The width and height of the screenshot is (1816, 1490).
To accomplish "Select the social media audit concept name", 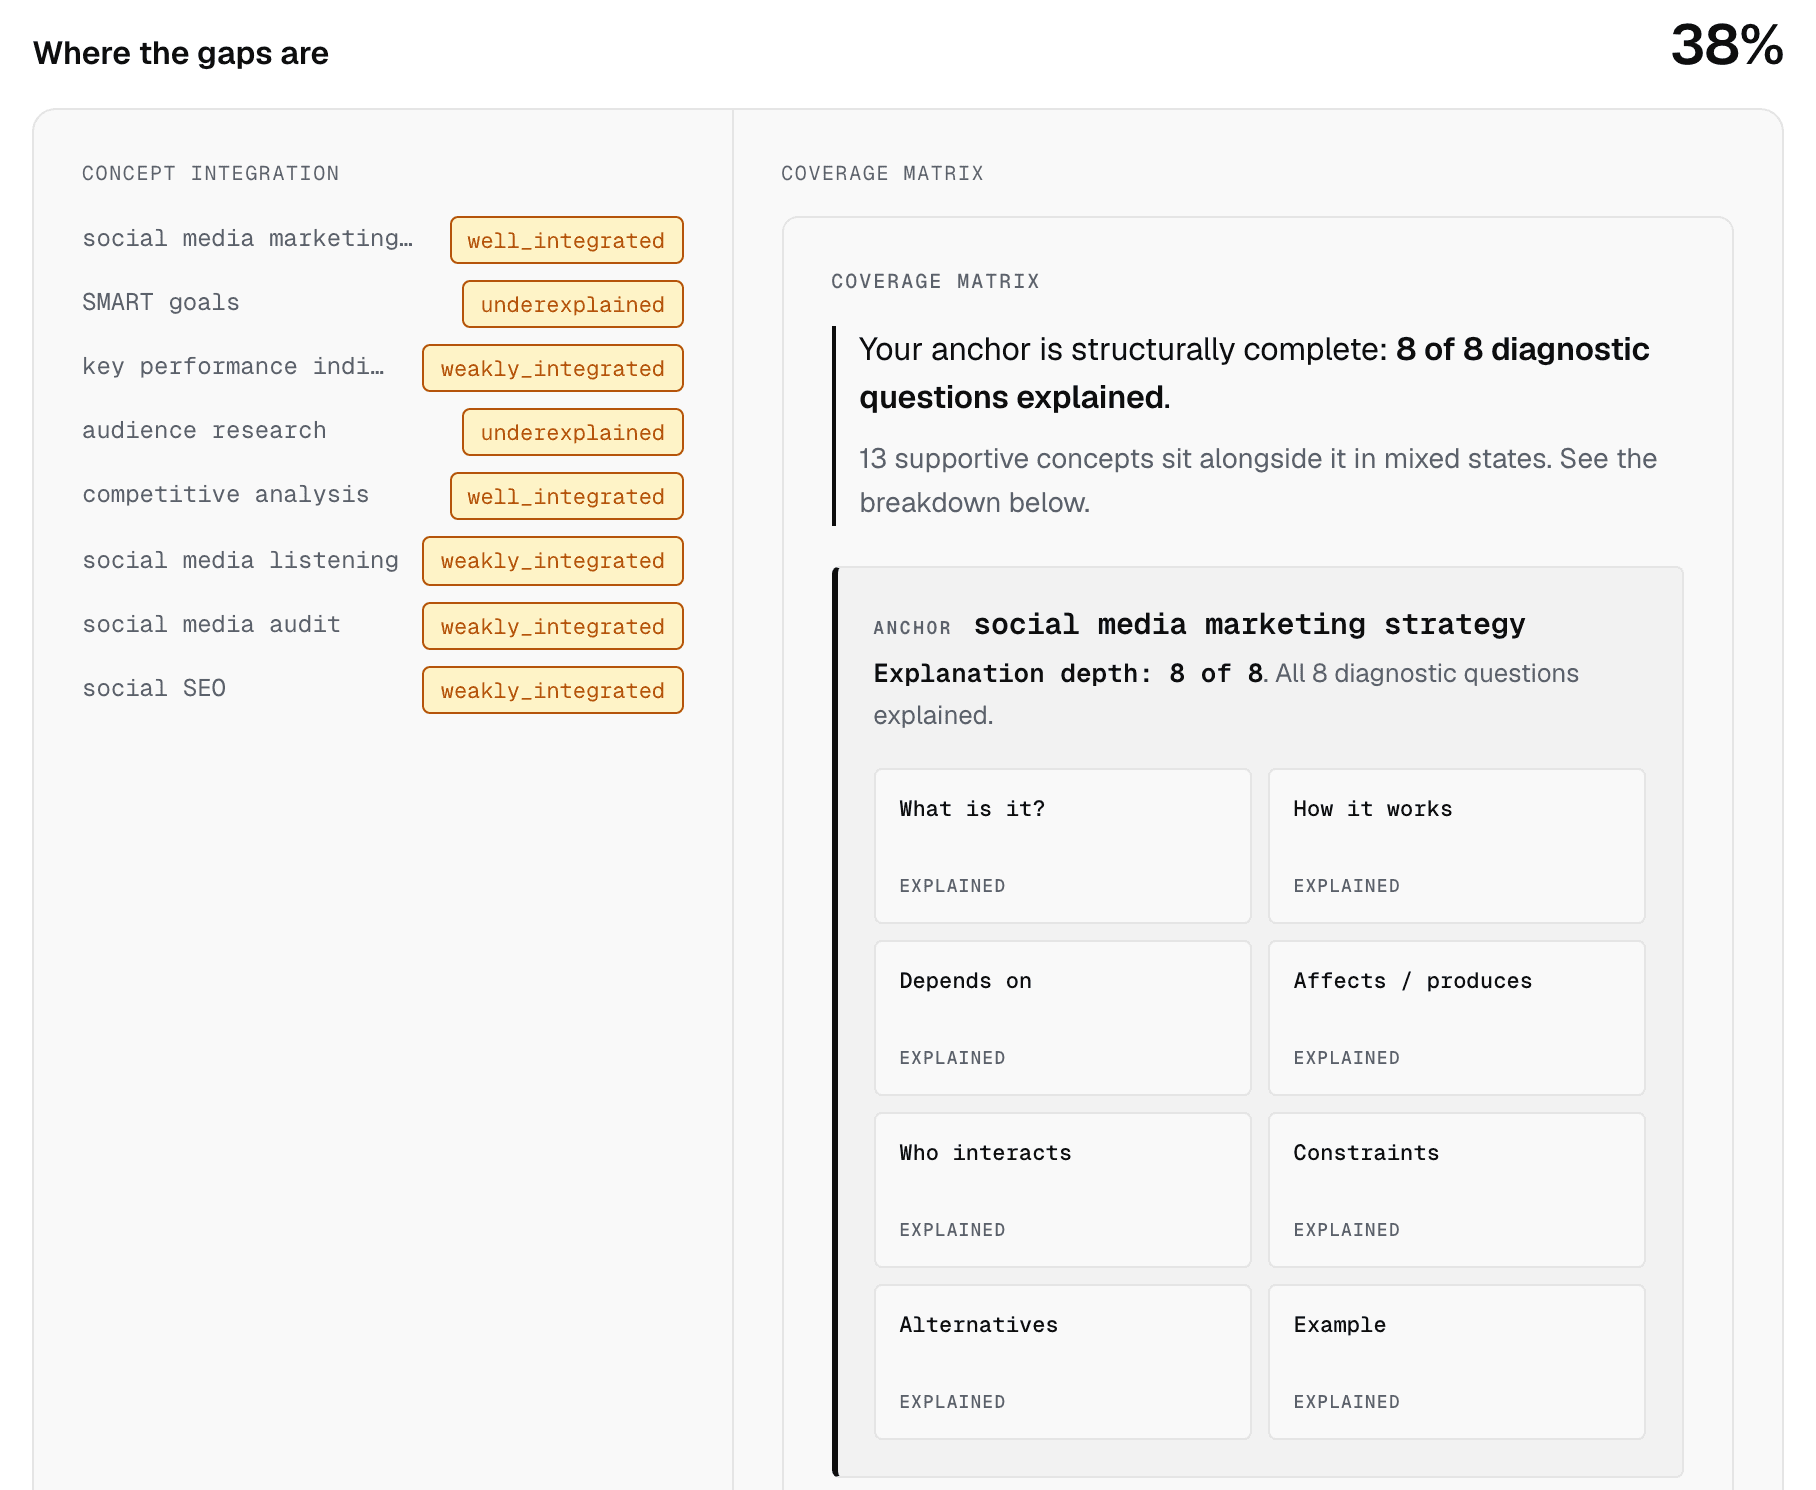I will [211, 625].
